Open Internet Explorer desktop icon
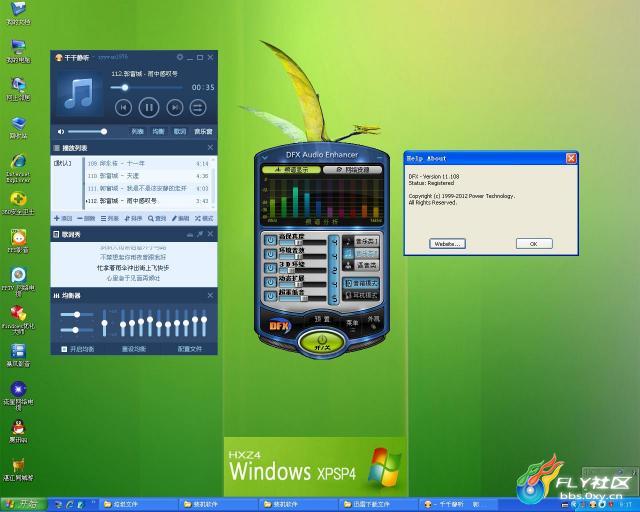This screenshot has height=512, width=640. coord(18,167)
